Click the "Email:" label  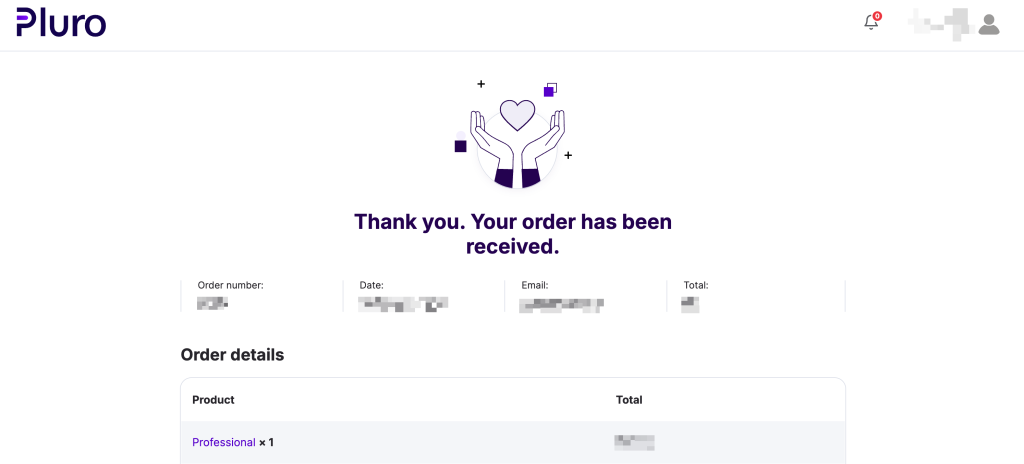click(x=535, y=285)
